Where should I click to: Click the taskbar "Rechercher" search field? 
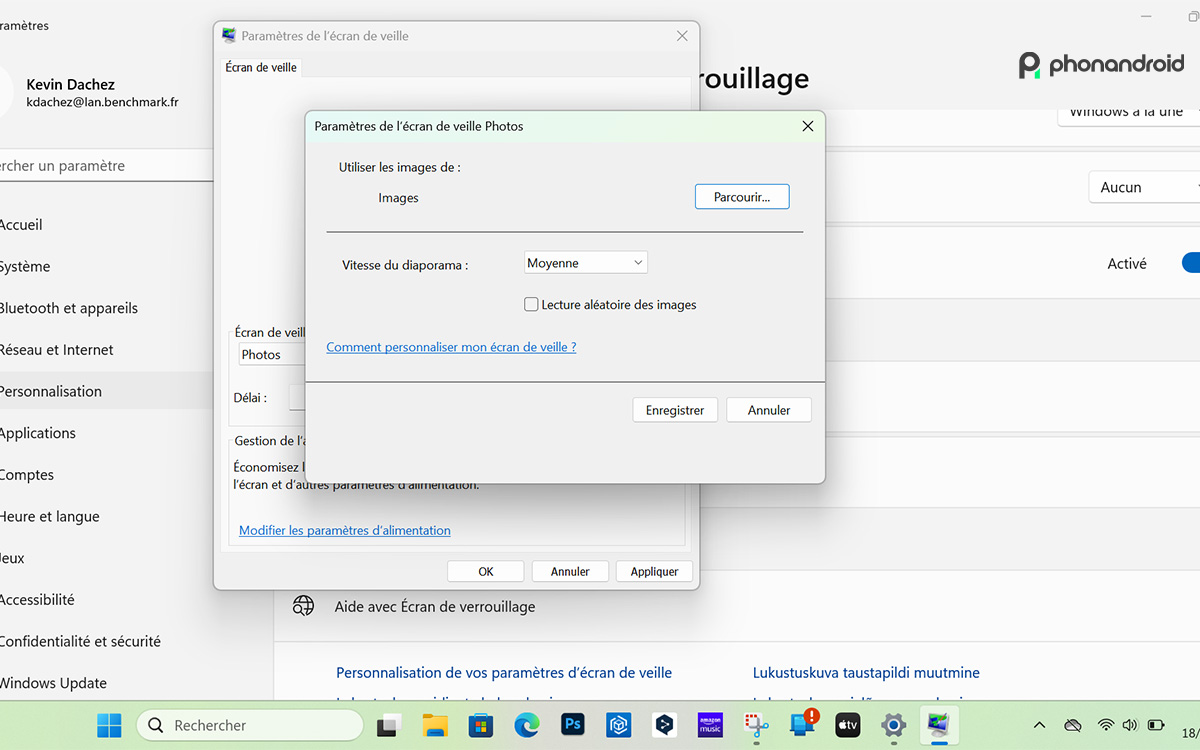point(250,725)
